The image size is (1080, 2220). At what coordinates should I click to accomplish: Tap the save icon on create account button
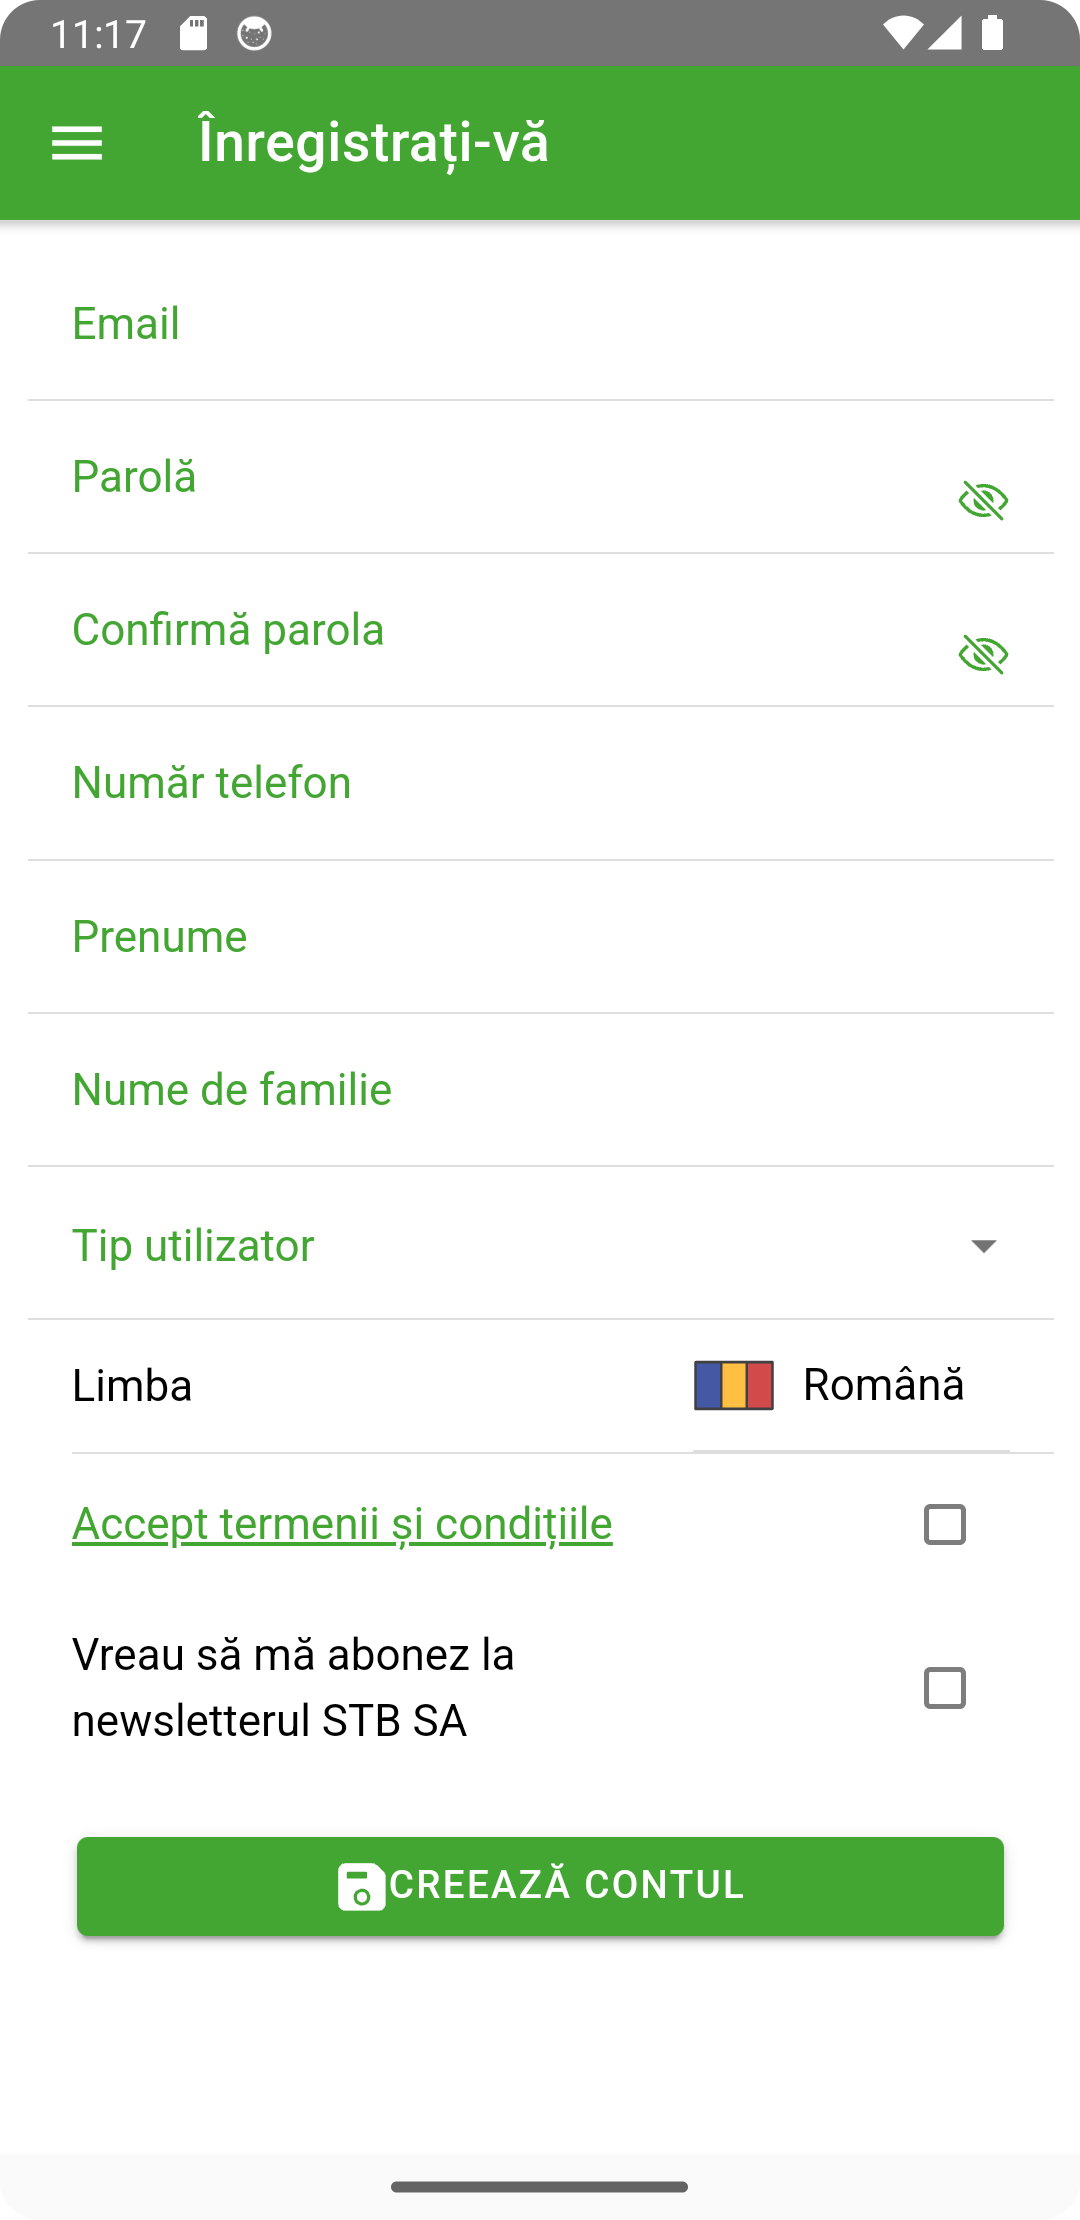pyautogui.click(x=361, y=1887)
